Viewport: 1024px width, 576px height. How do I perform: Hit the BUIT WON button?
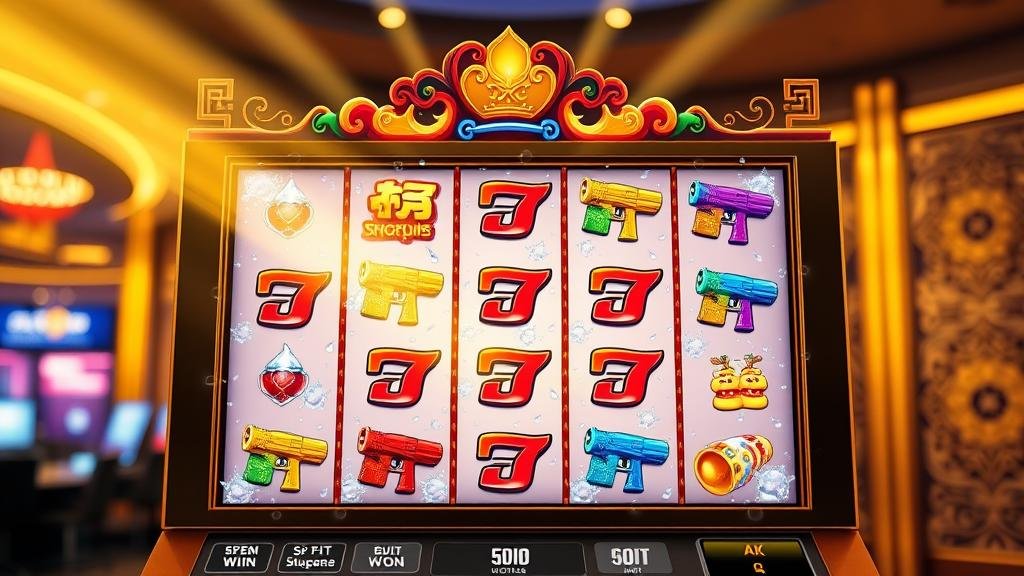[x=386, y=556]
